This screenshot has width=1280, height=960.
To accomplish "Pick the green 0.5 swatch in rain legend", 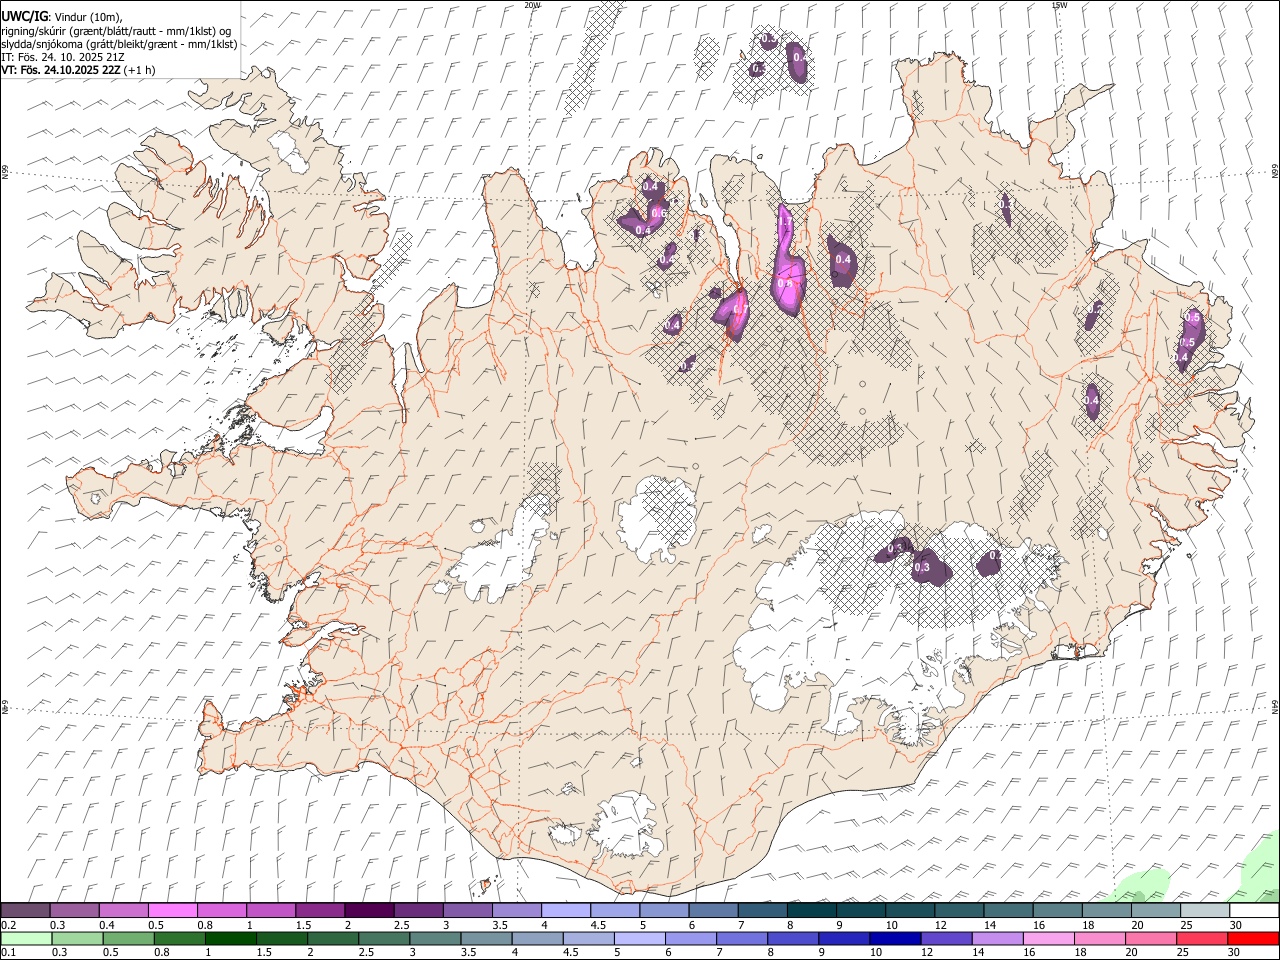I will click(126, 938).
